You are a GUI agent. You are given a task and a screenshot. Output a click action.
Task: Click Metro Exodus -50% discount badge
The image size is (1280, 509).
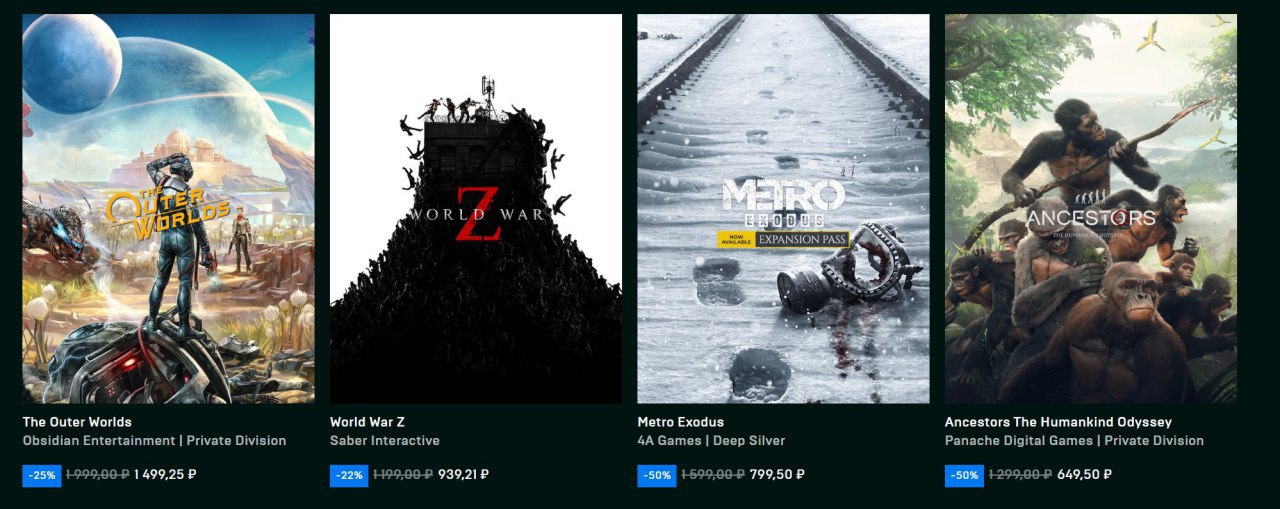[657, 475]
